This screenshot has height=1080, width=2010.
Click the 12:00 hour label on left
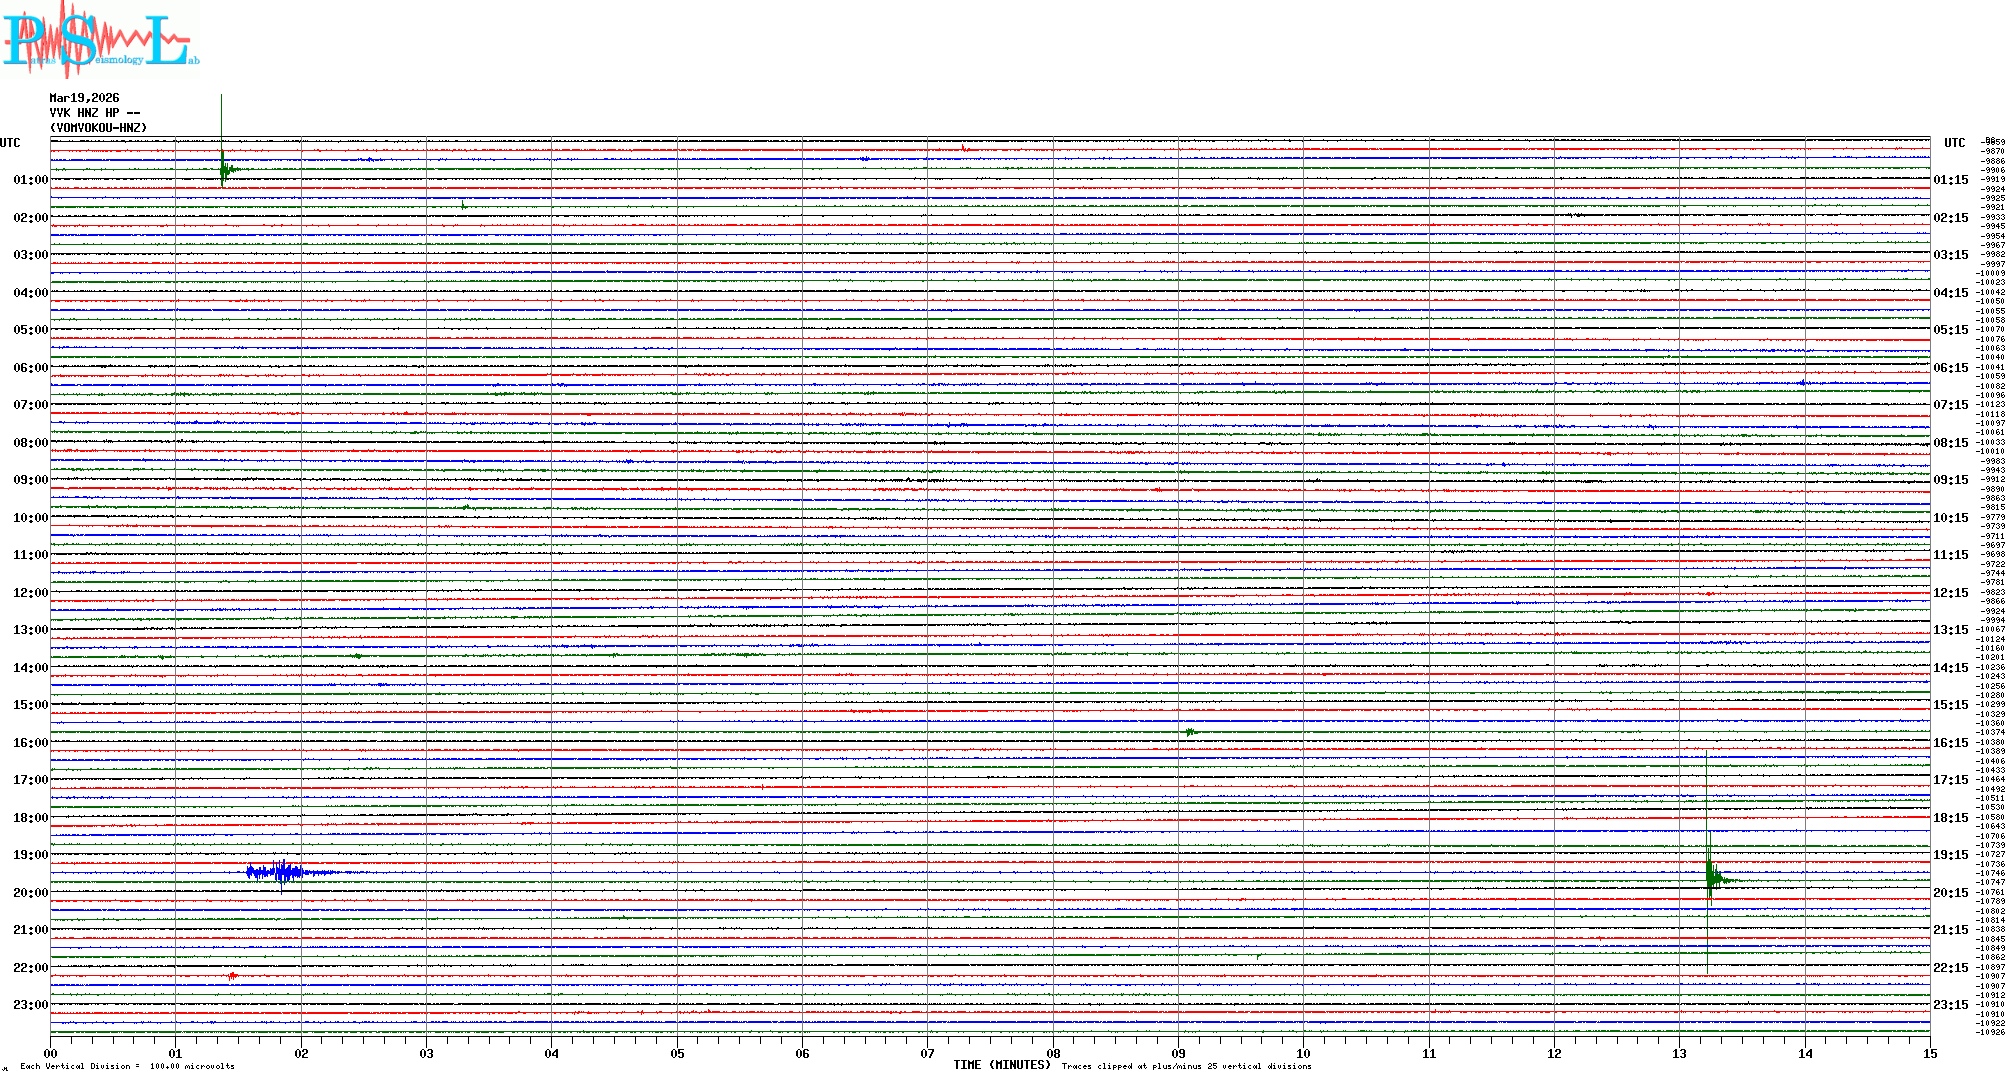point(30,593)
